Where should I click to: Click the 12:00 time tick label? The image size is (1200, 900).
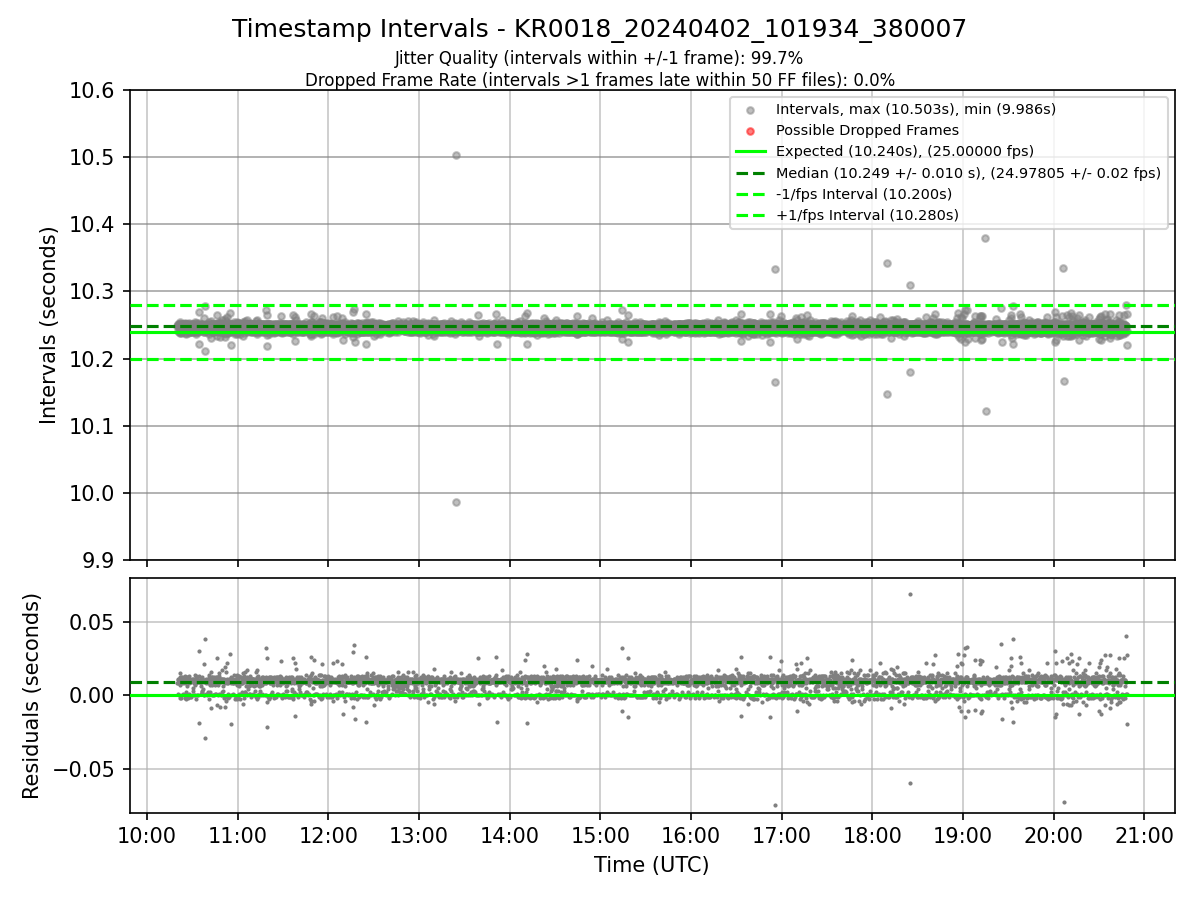click(x=328, y=837)
